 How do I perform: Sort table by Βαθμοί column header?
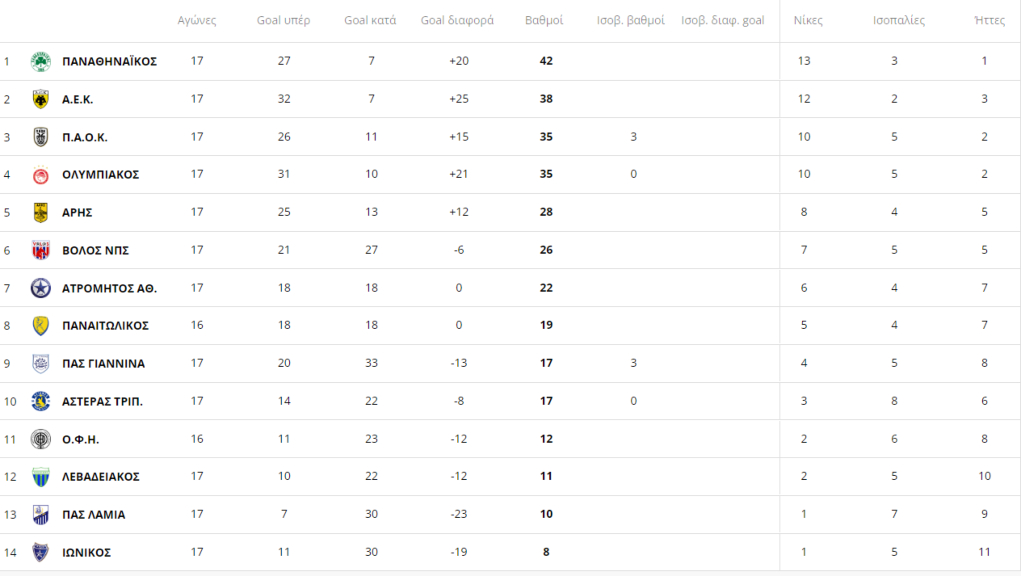[544, 20]
